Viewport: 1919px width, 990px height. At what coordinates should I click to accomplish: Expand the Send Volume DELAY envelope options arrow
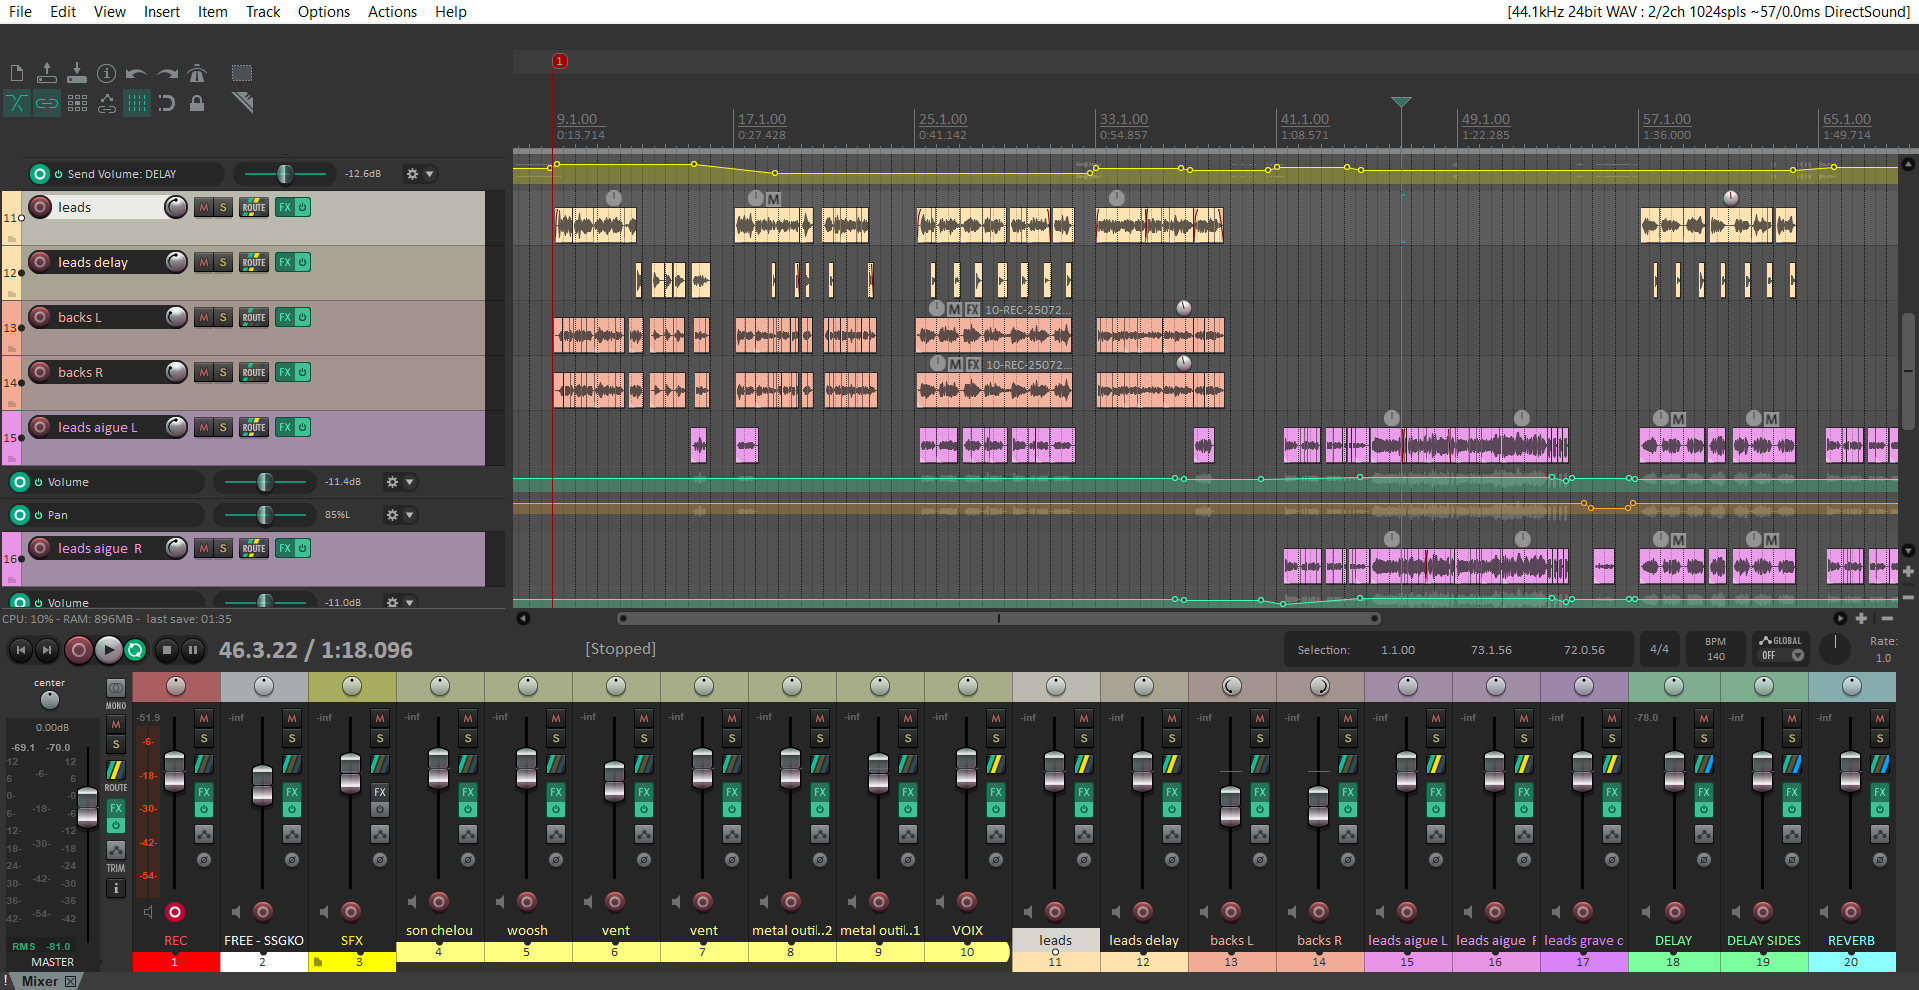[x=430, y=174]
